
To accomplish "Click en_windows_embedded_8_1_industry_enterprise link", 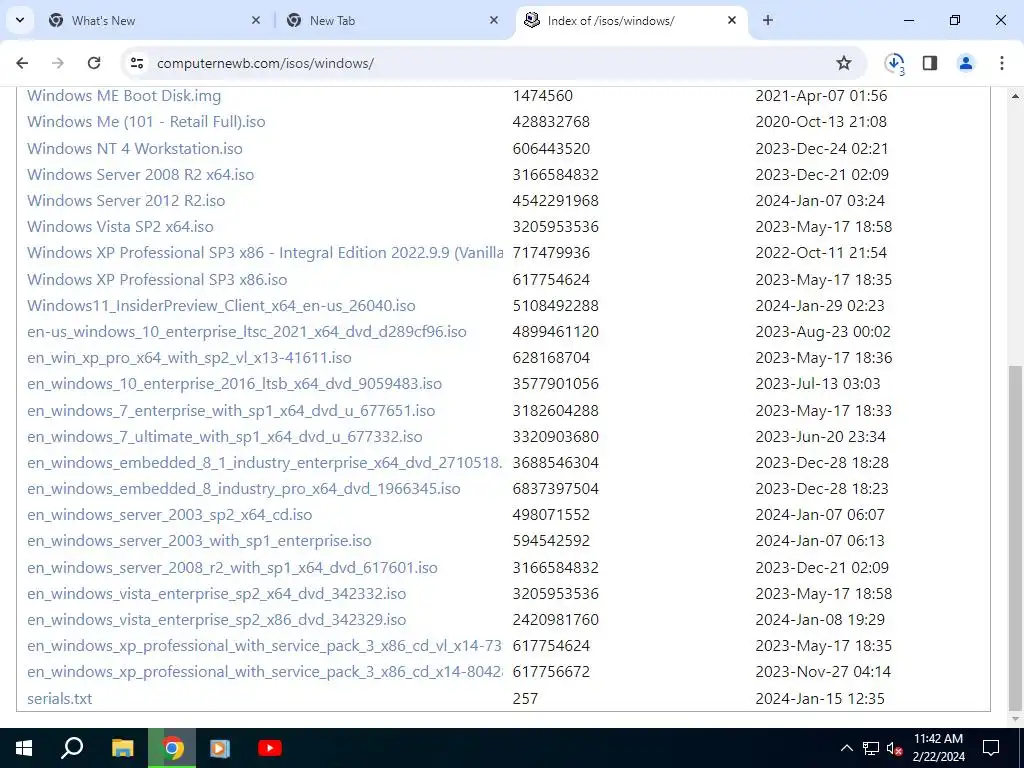I will [265, 464].
